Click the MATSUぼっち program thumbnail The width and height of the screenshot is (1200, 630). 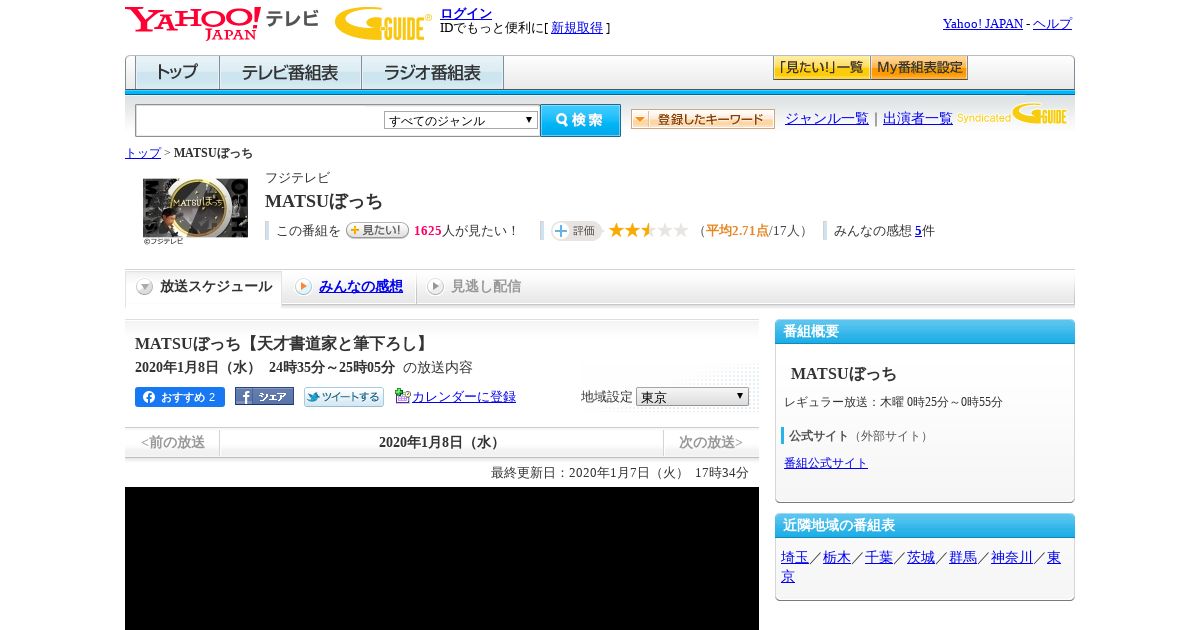(195, 208)
